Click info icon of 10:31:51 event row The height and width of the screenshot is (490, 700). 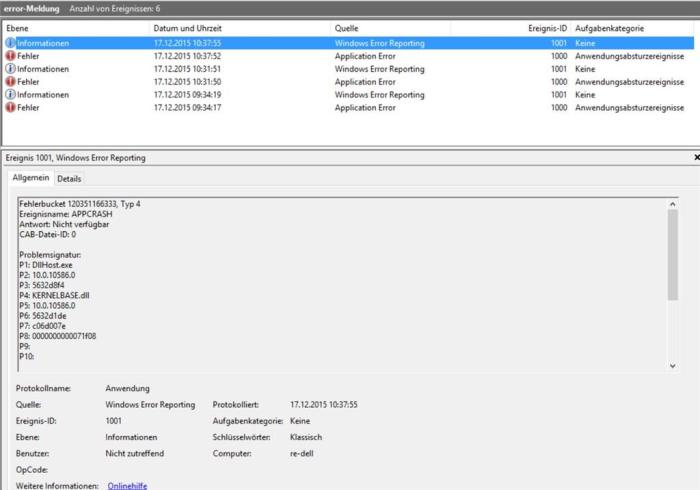(10, 69)
